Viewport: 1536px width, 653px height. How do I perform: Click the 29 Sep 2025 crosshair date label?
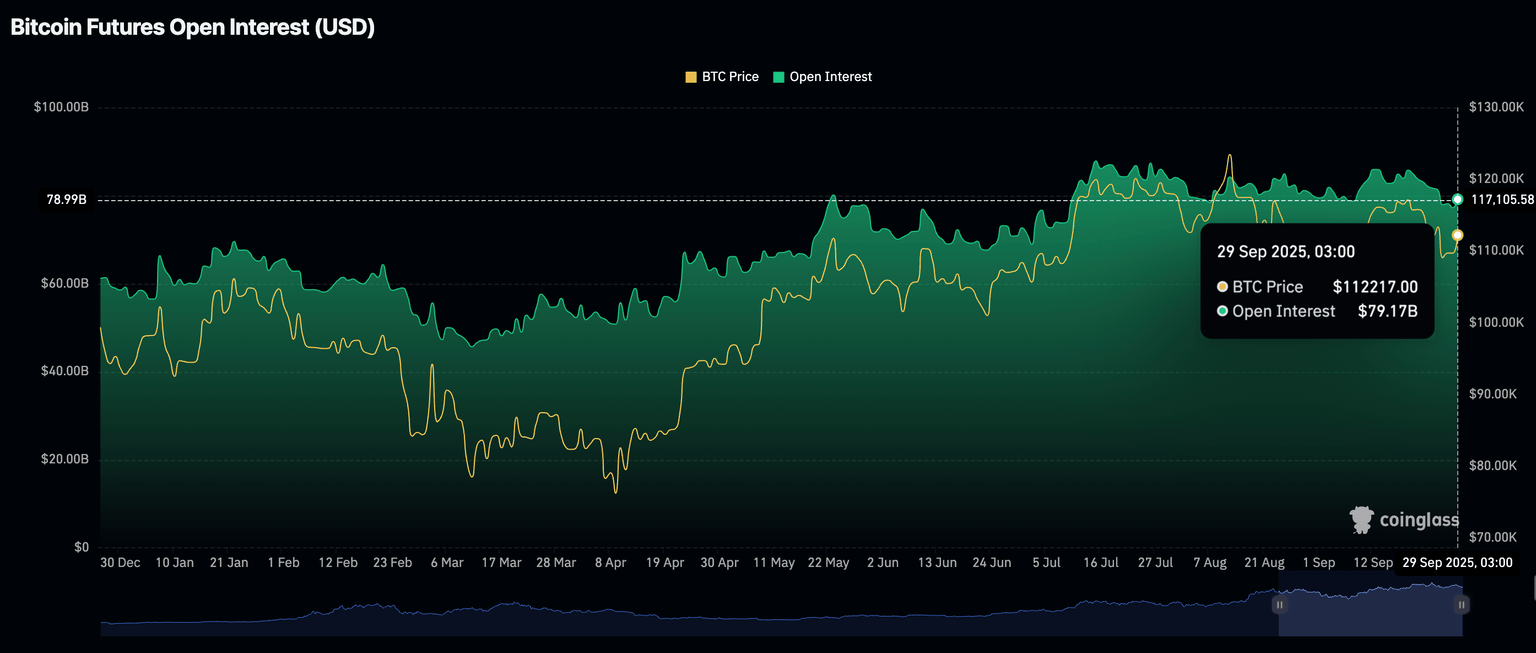click(1457, 563)
